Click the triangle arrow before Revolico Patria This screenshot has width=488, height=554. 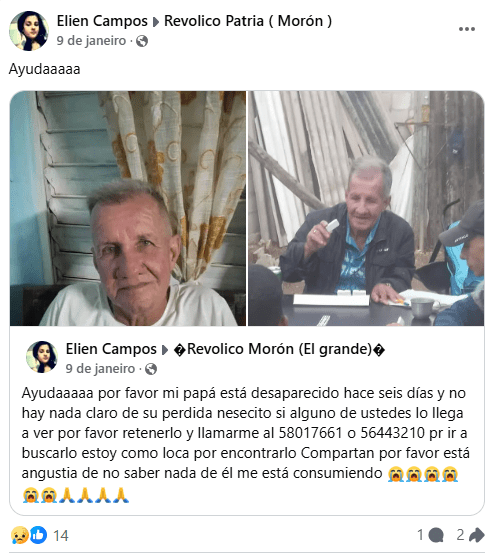click(x=156, y=22)
